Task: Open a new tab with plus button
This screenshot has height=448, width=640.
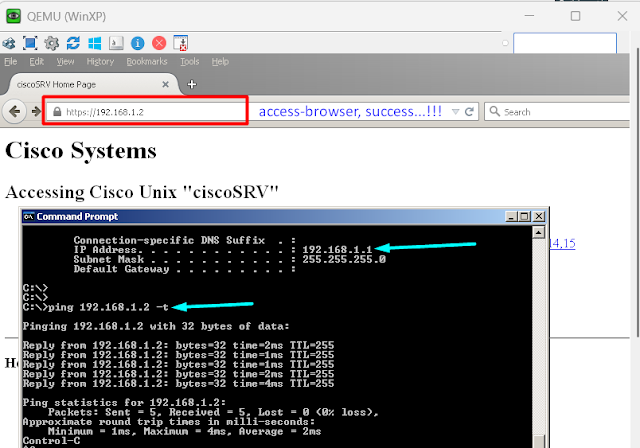Action: point(191,84)
